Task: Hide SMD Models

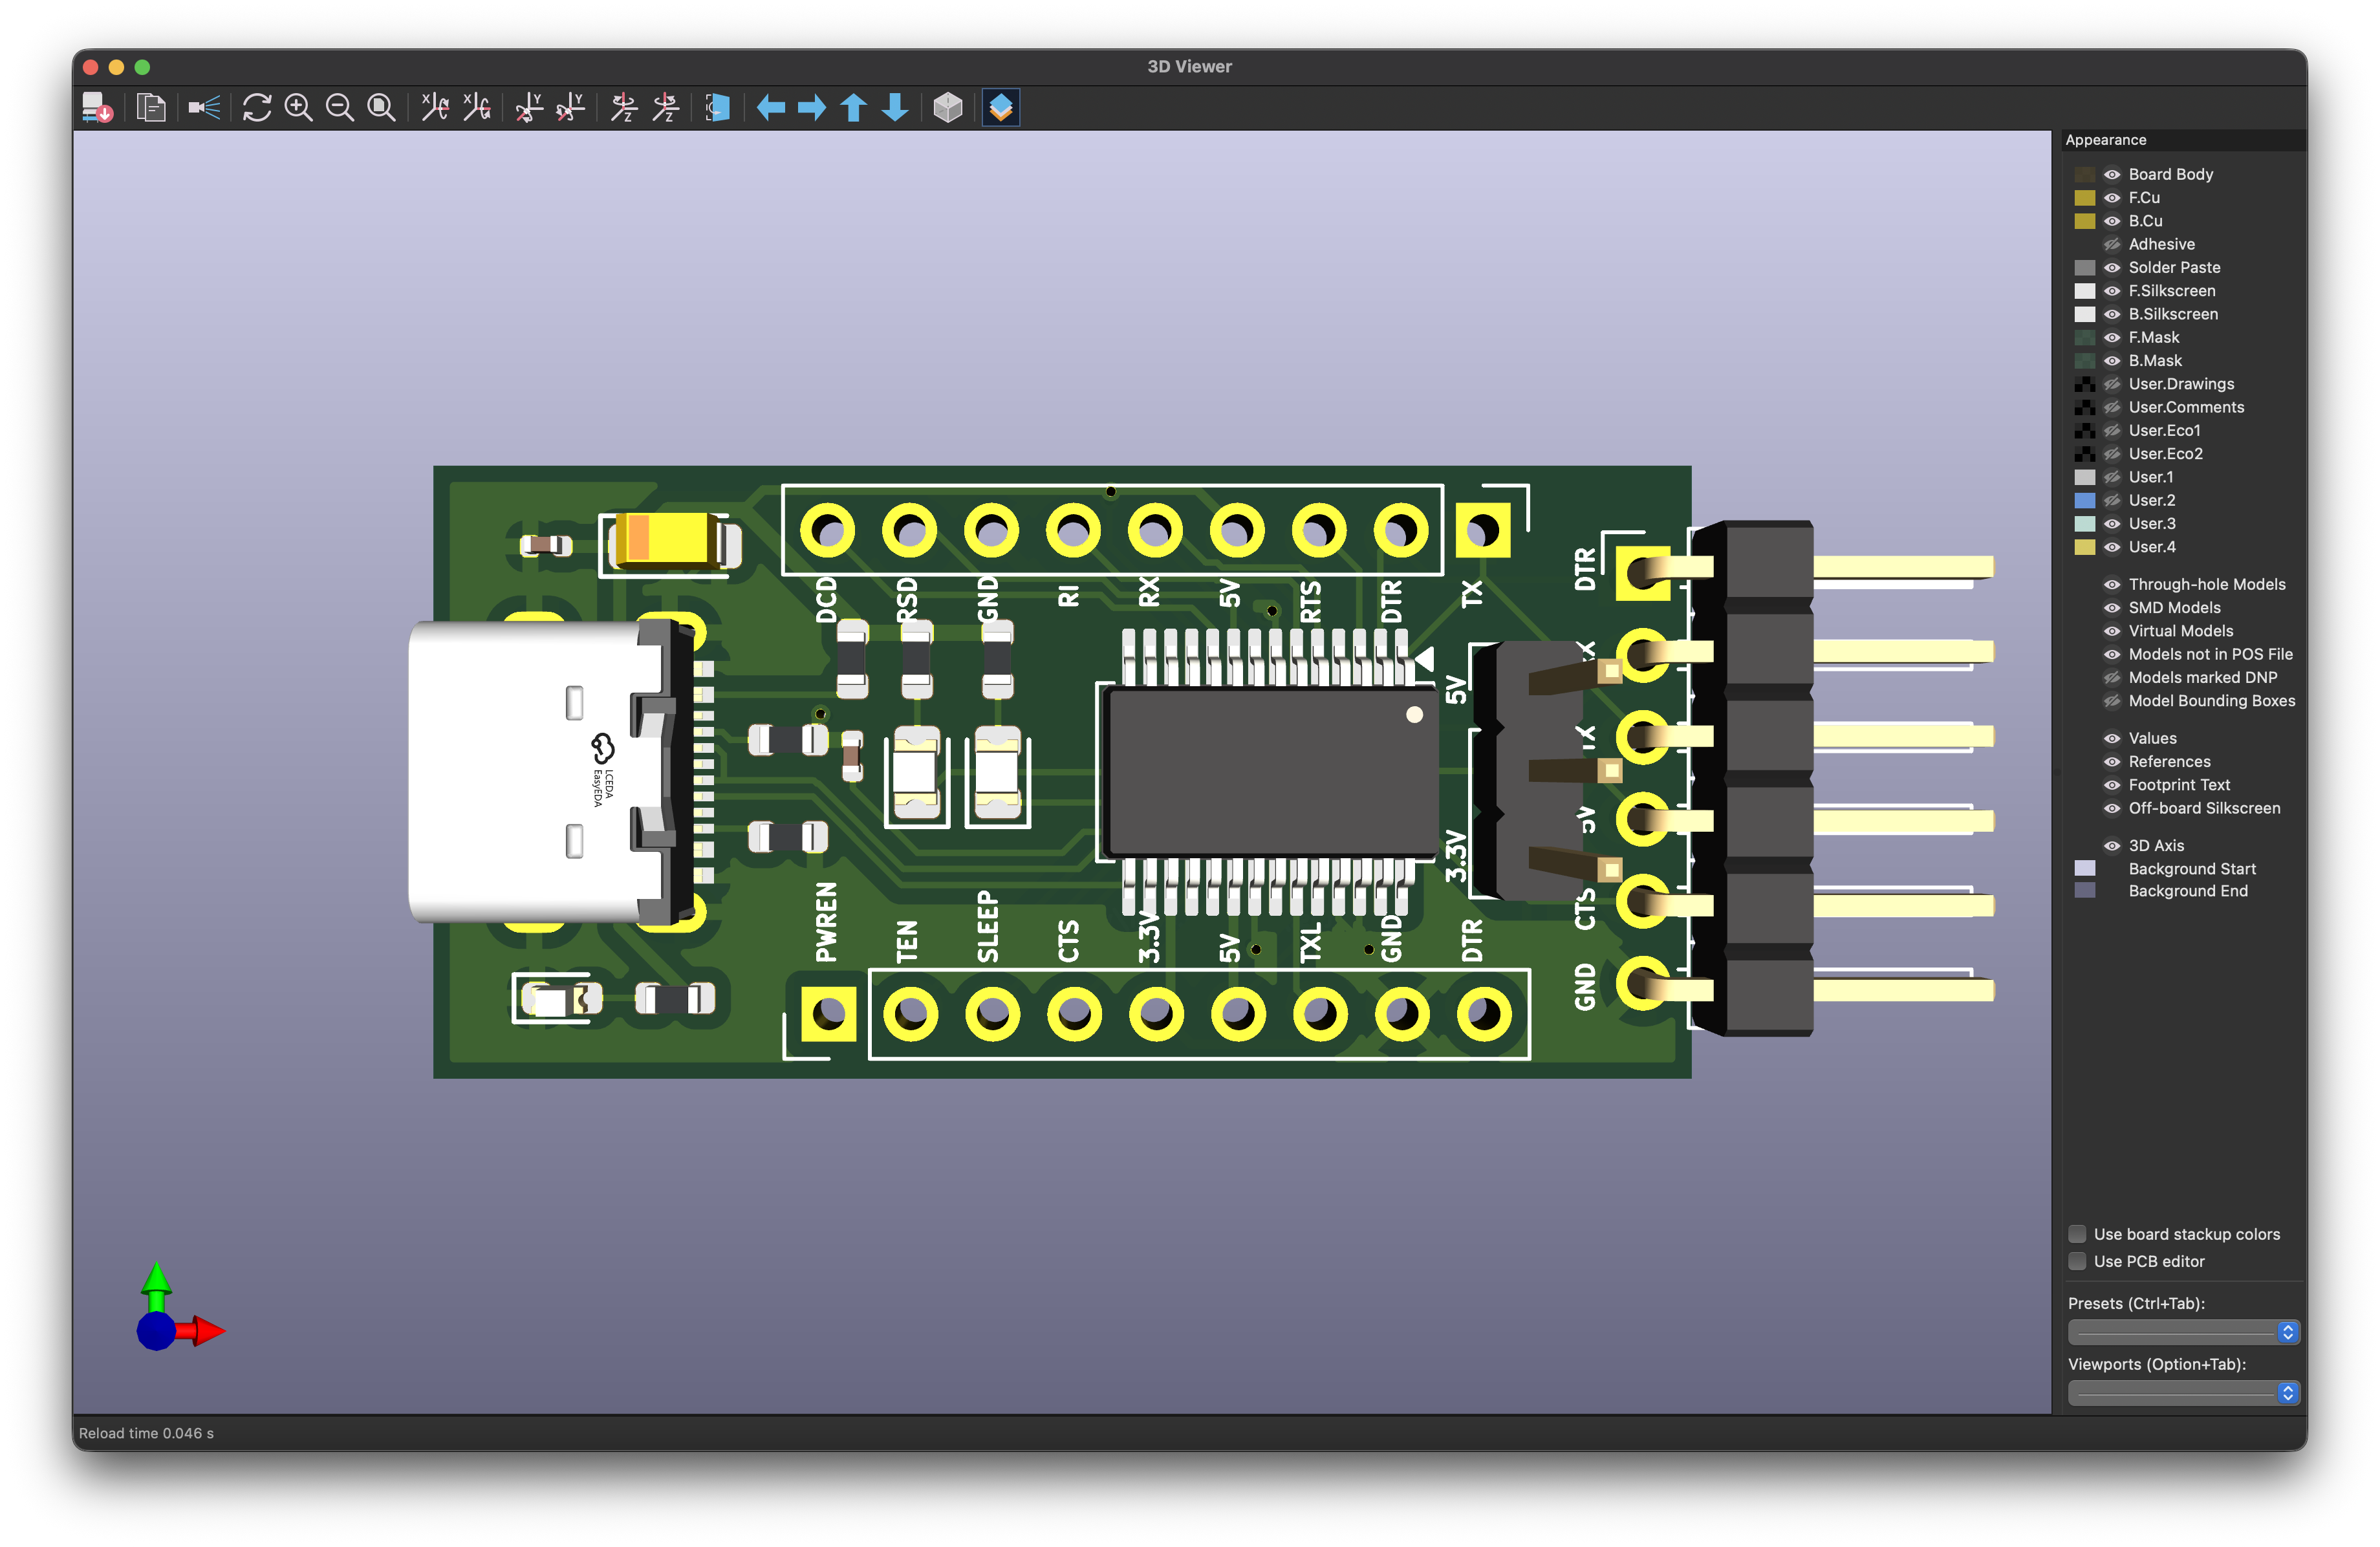Action: pos(2112,608)
